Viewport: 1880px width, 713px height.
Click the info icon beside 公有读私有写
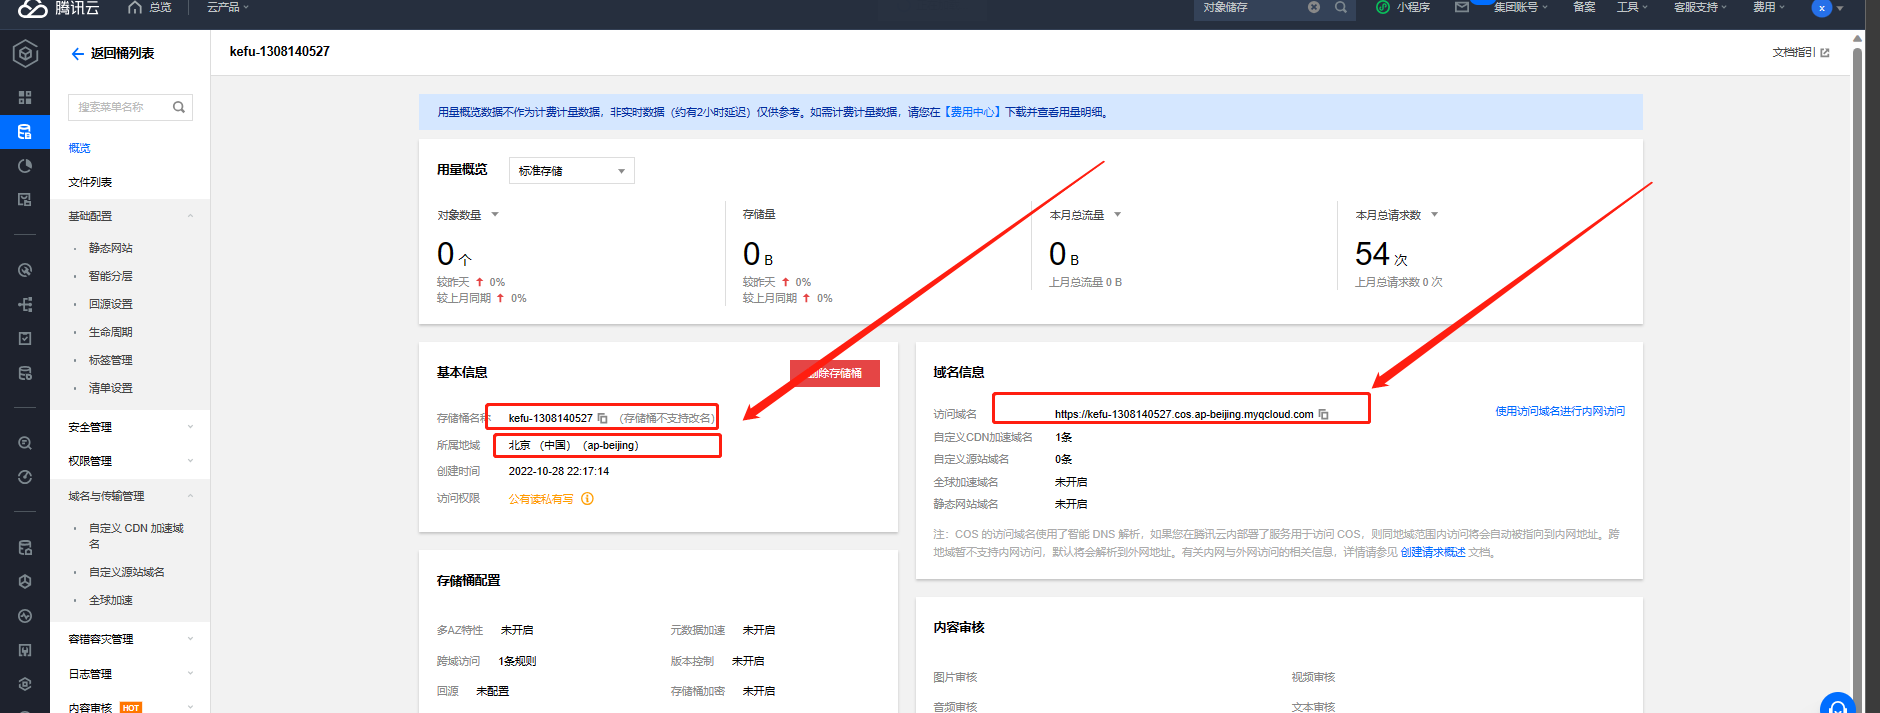587,499
